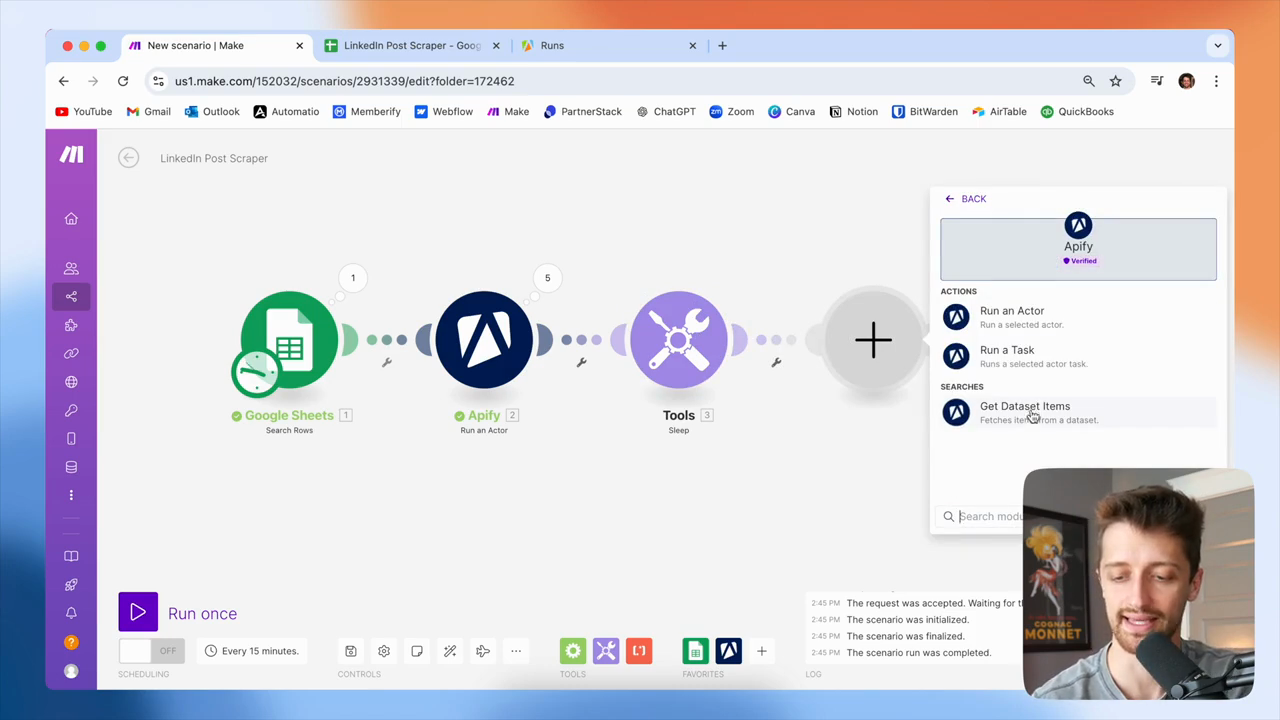Click wrench between Google Sheets and Apify
This screenshot has height=720, width=1280.
coord(387,362)
